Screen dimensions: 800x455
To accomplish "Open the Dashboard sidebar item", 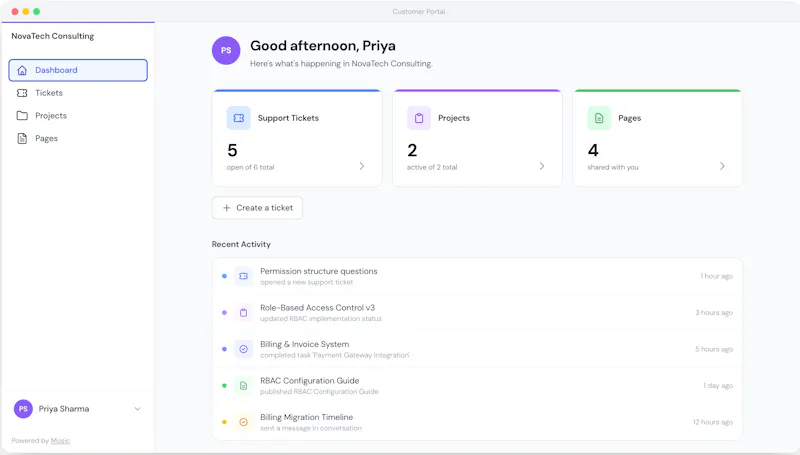I will pyautogui.click(x=78, y=70).
